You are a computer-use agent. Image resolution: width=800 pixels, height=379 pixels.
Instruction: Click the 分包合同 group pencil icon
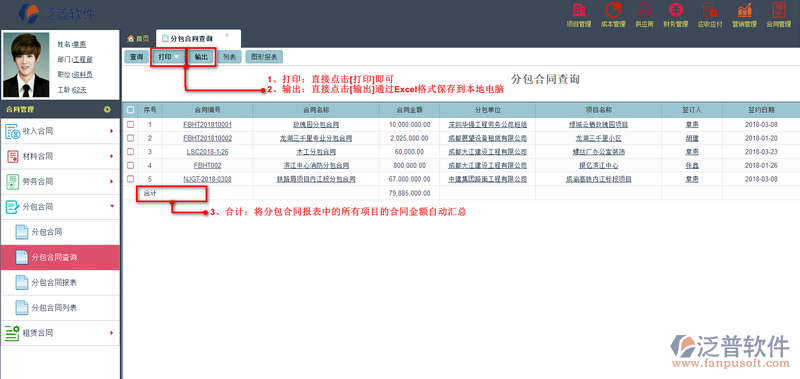[x=12, y=207]
